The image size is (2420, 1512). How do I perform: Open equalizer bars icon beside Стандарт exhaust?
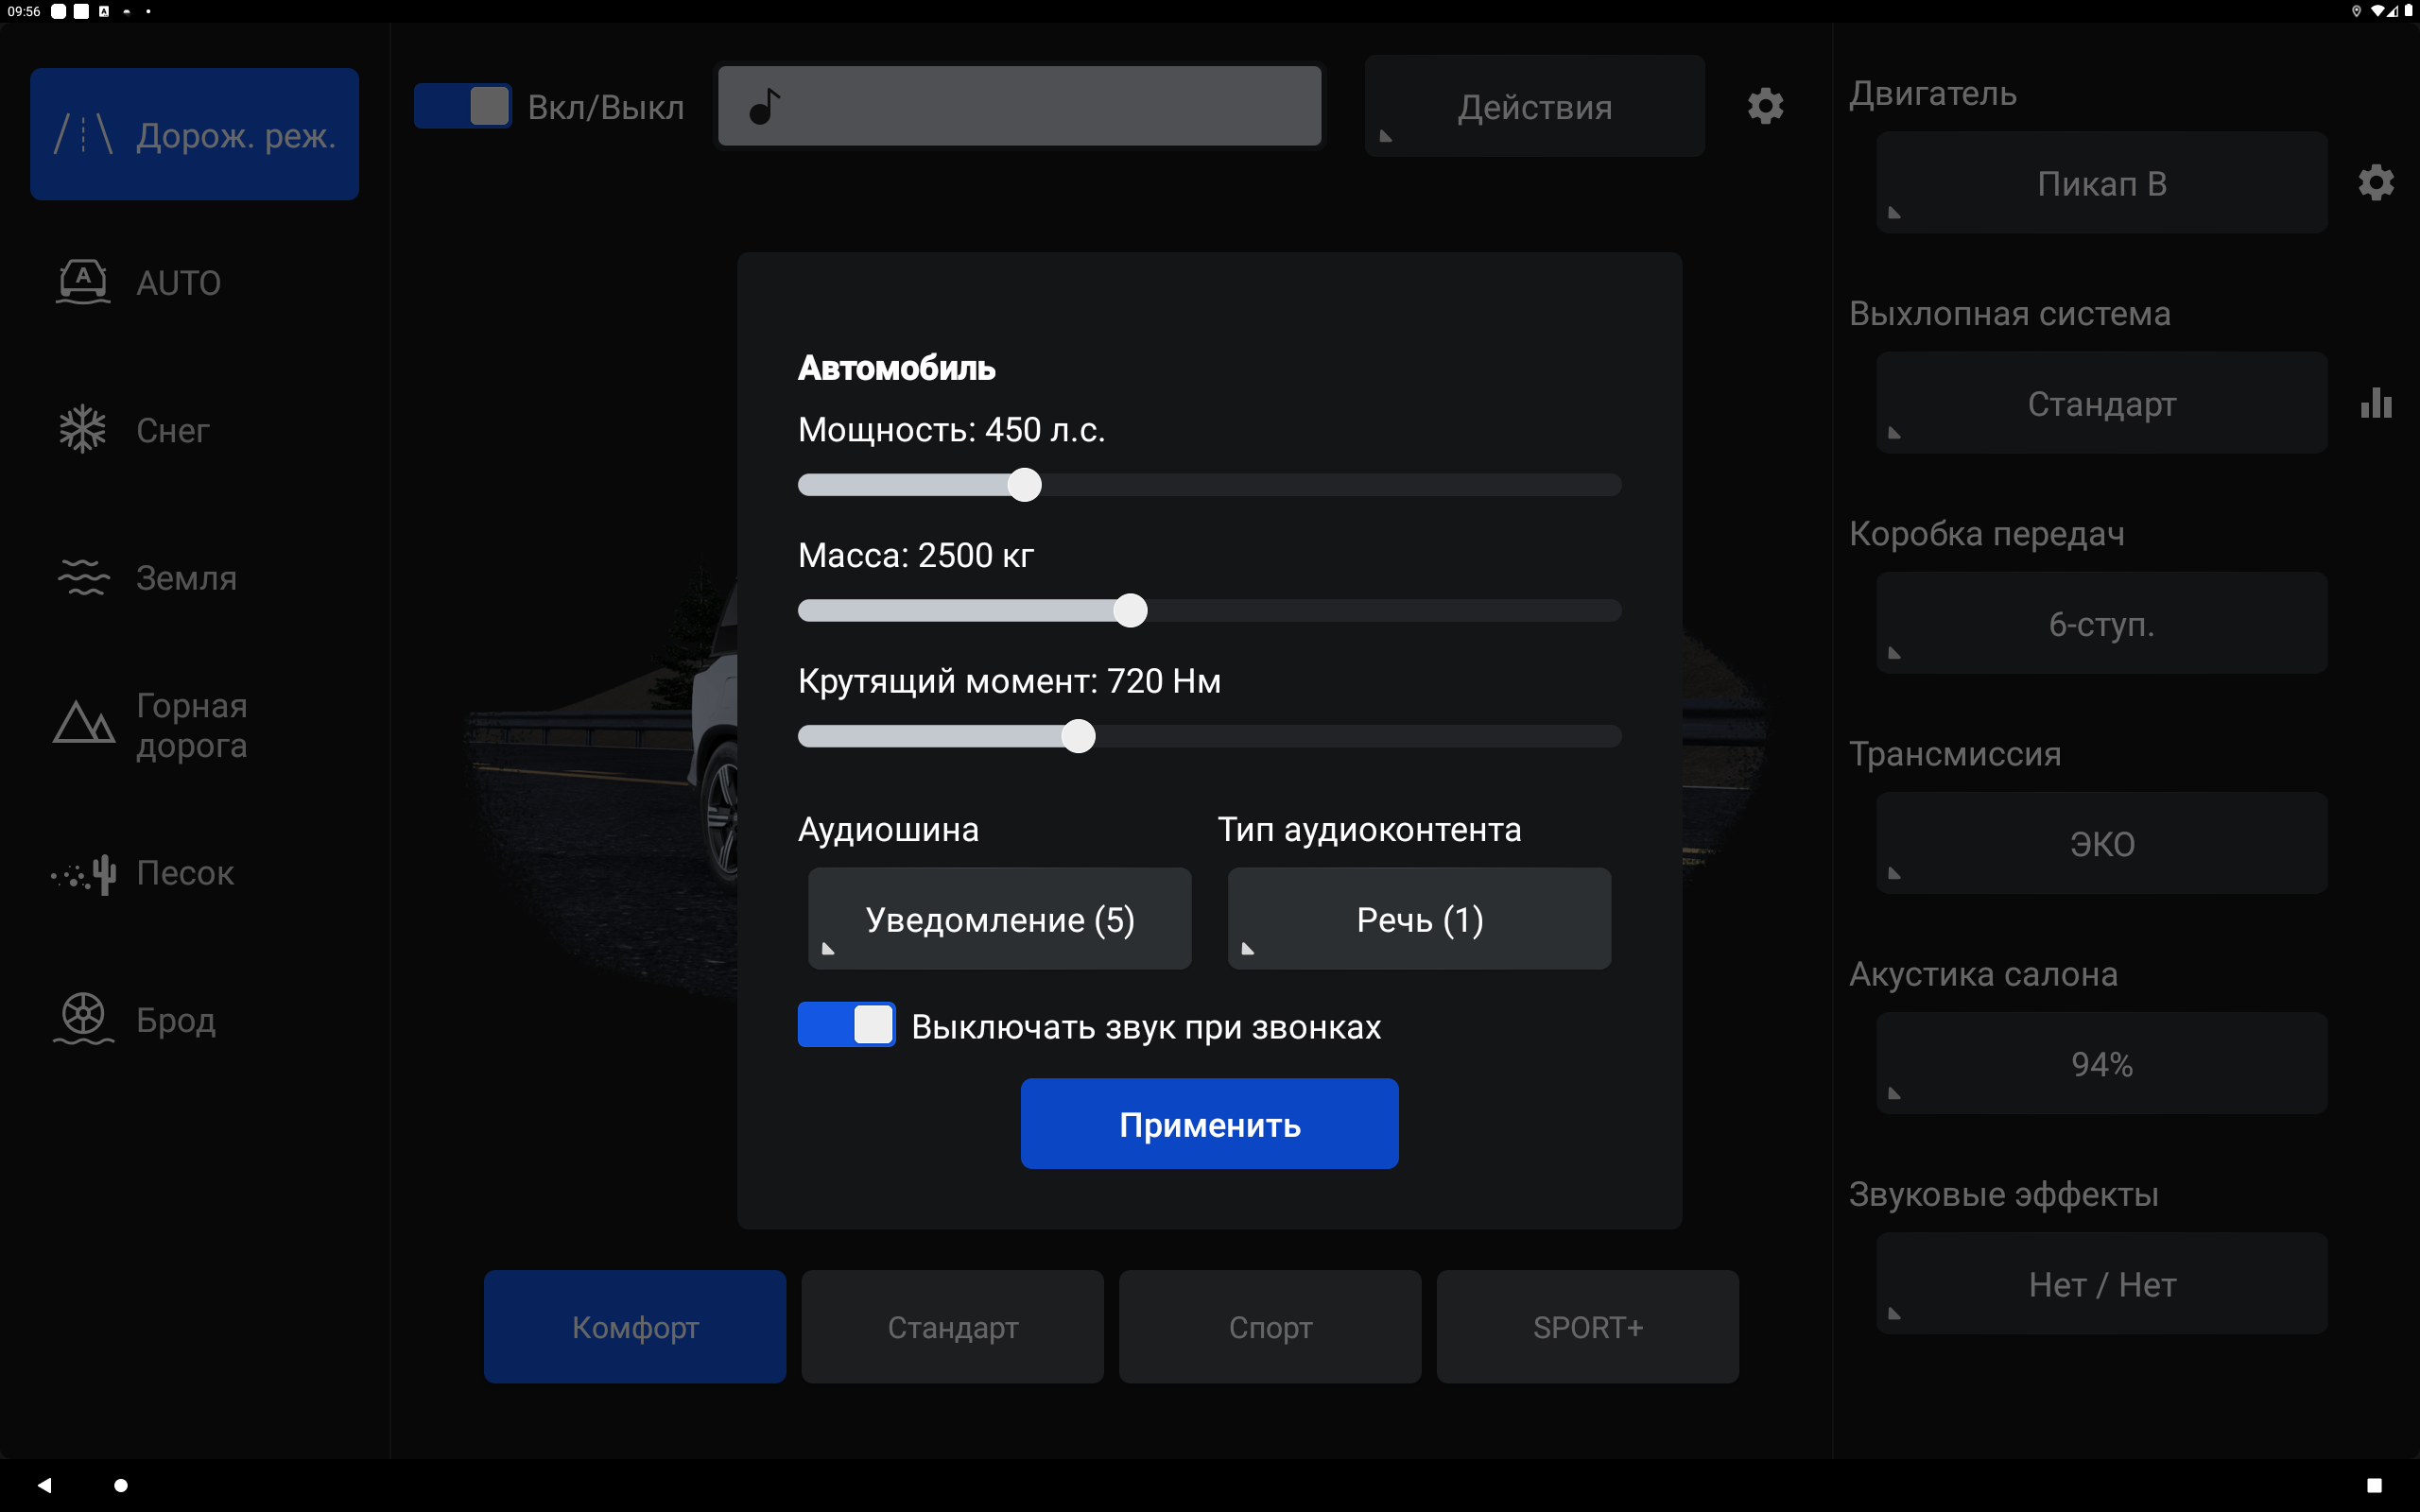[2376, 403]
